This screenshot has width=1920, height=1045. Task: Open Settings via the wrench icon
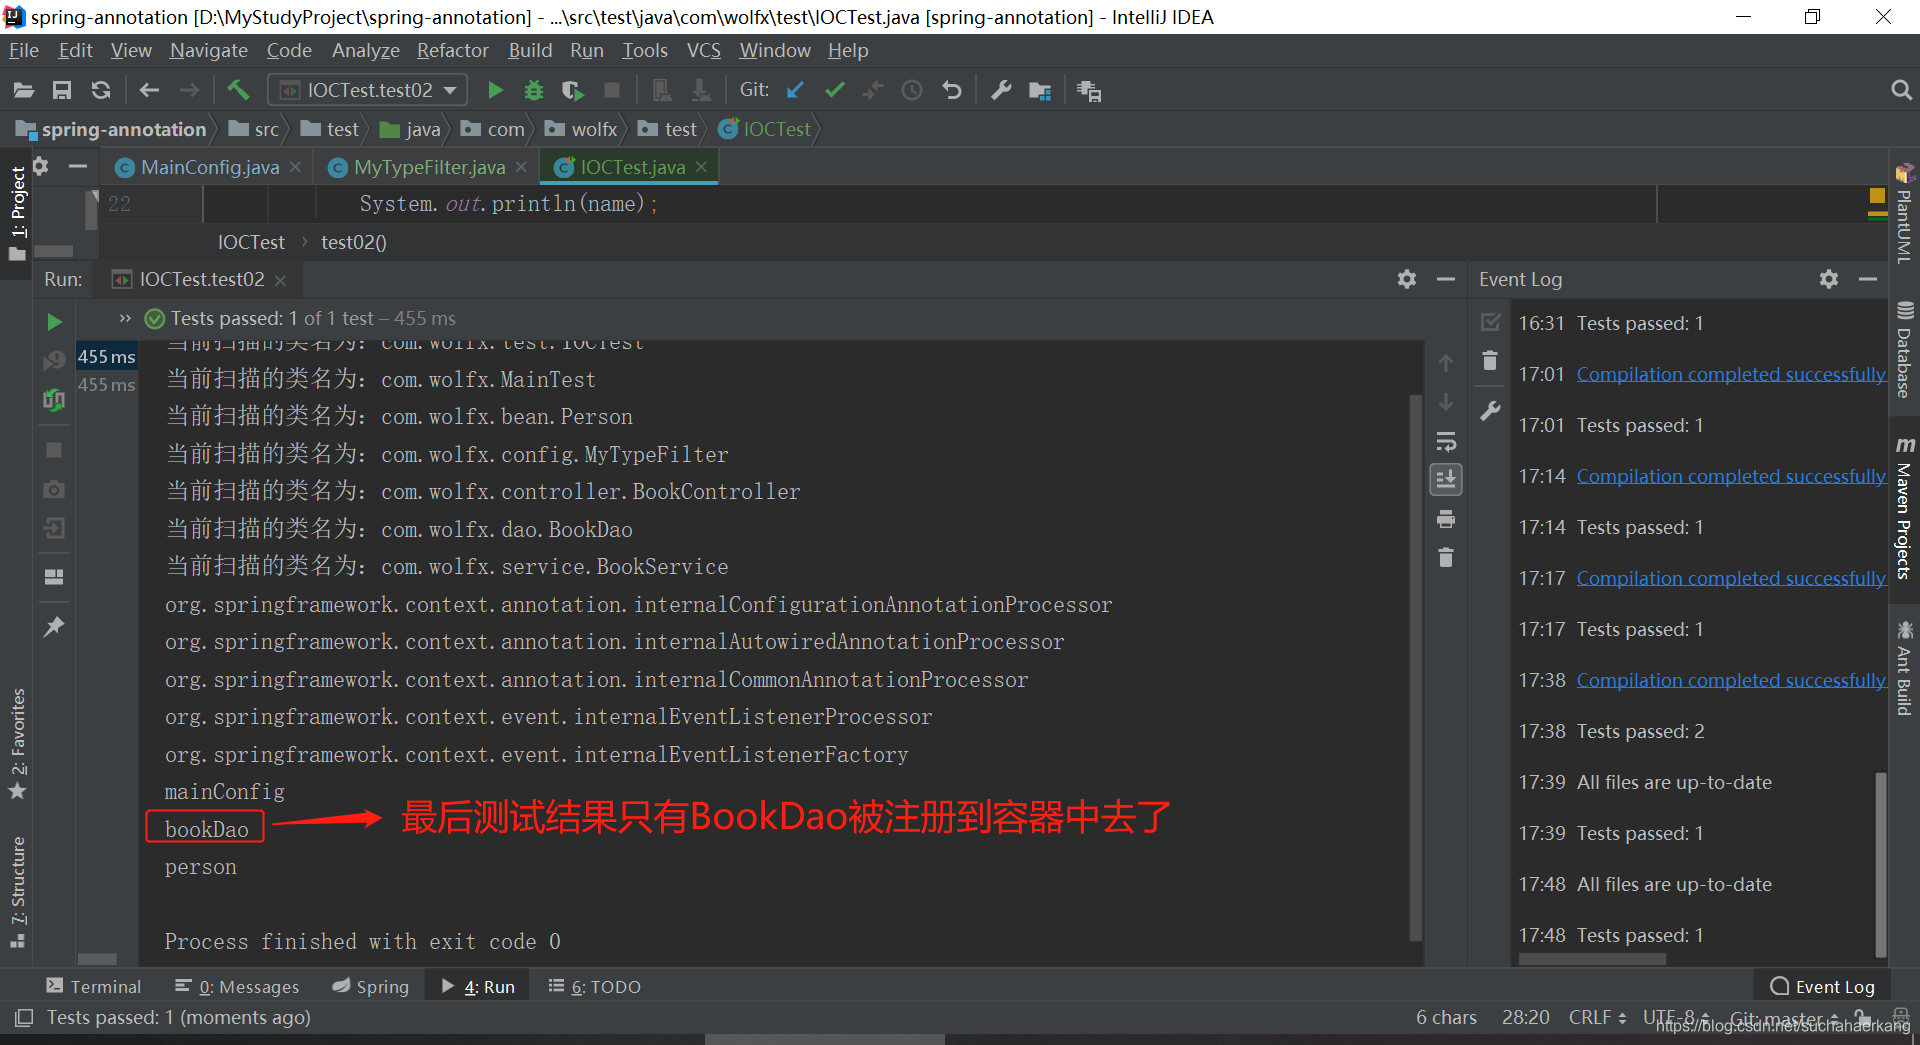point(1000,91)
